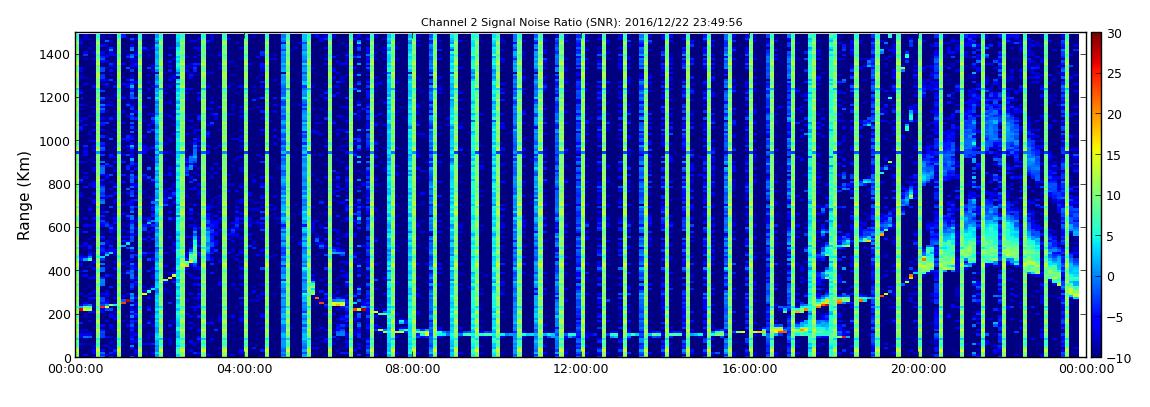Click the colorbar −5 value label

coord(1115,318)
